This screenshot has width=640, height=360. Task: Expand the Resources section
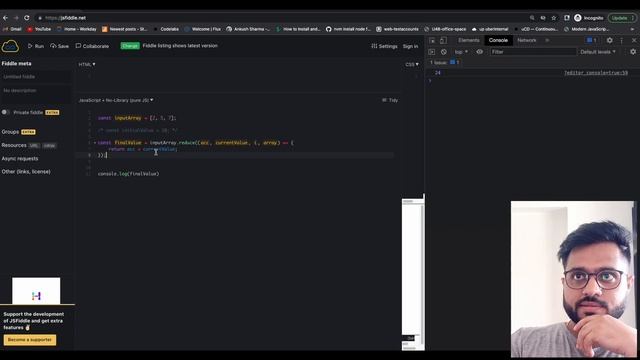29,145
